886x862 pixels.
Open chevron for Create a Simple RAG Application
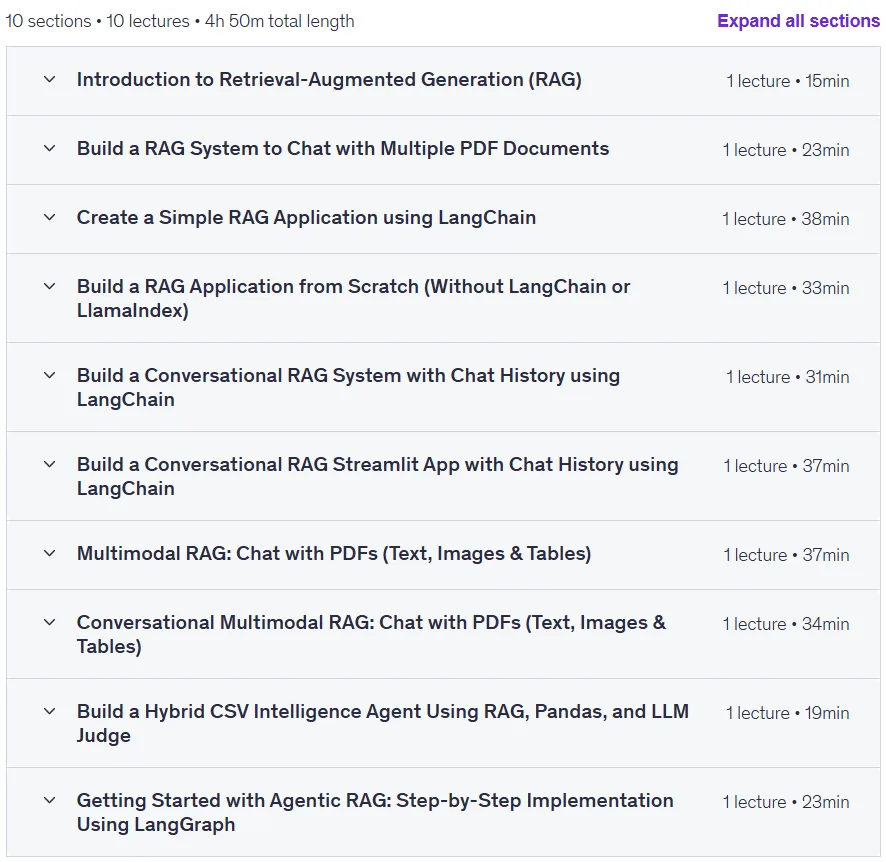pyautogui.click(x=50, y=217)
